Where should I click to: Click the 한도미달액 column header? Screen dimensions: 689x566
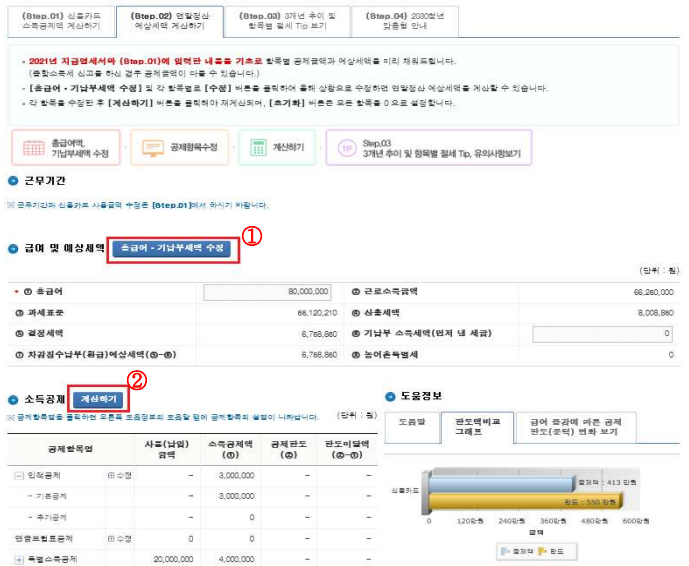tap(347, 449)
